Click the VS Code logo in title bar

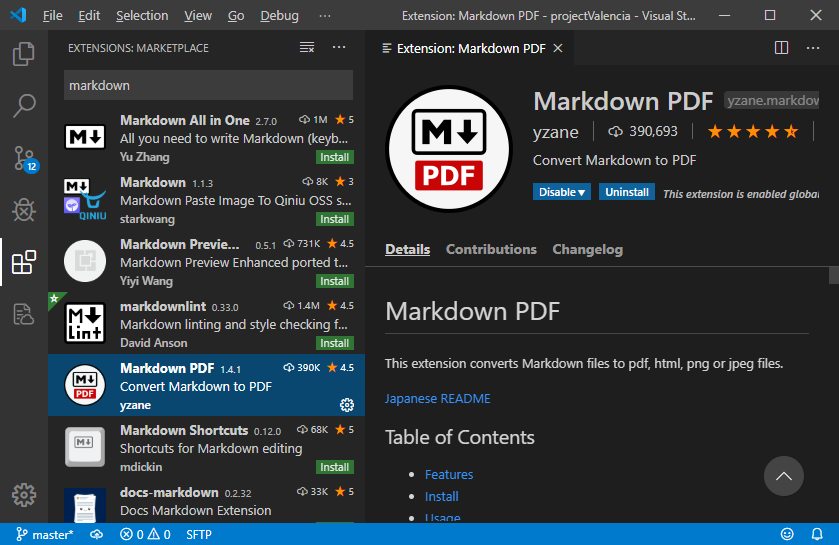click(x=18, y=15)
